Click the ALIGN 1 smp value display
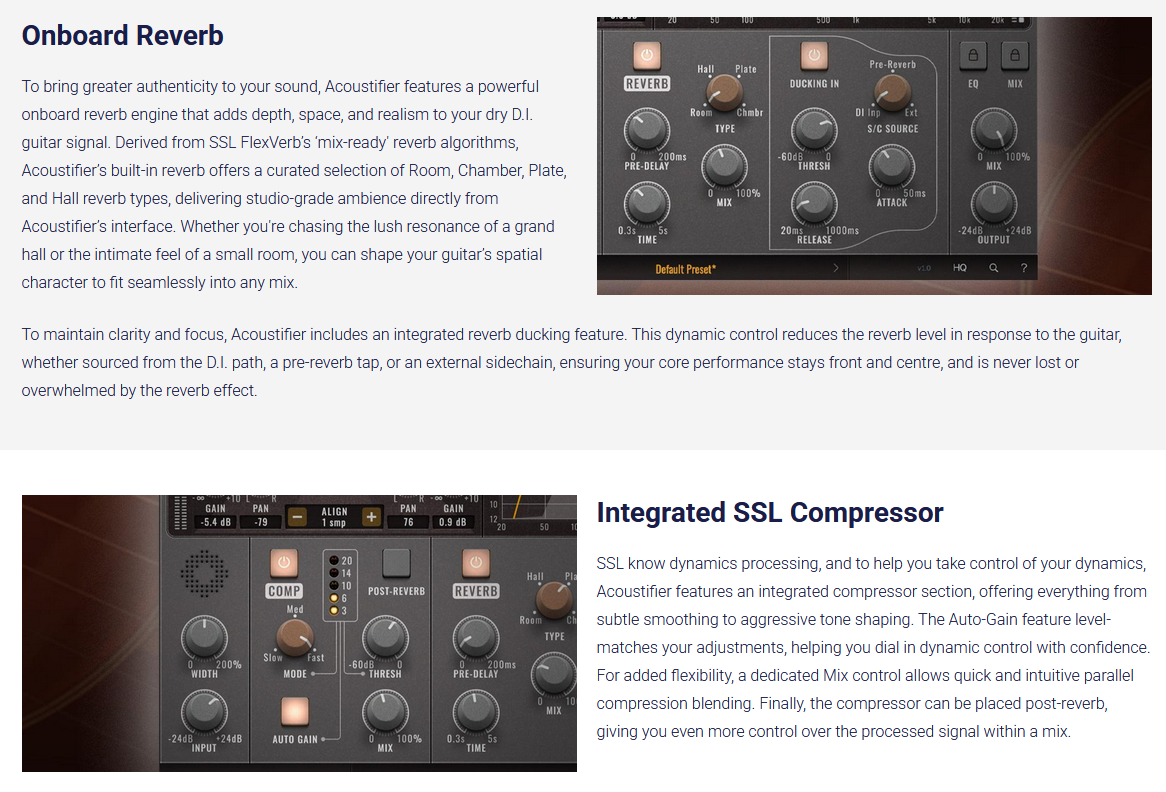Image resolution: width=1166 pixels, height=792 pixels. point(334,523)
